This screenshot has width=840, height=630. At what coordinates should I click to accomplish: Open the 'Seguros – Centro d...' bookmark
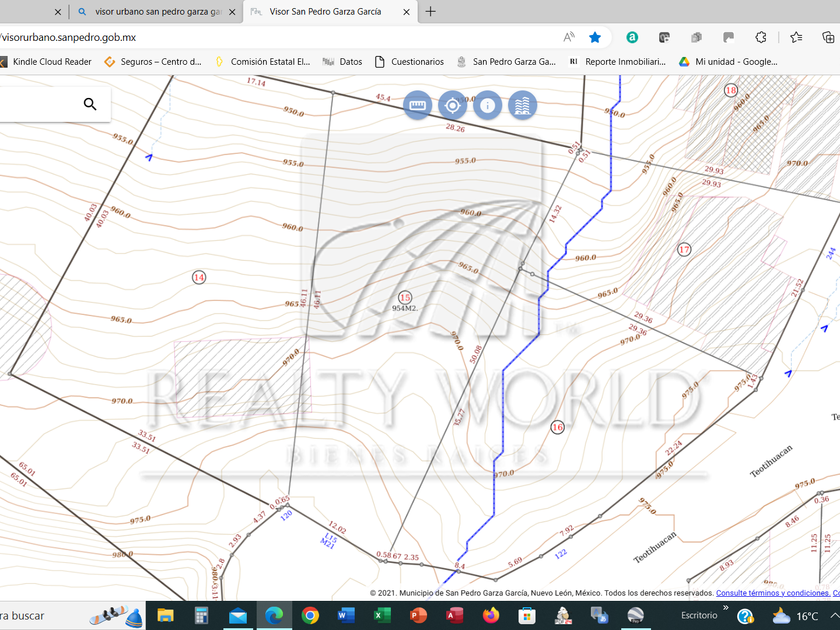coord(153,62)
